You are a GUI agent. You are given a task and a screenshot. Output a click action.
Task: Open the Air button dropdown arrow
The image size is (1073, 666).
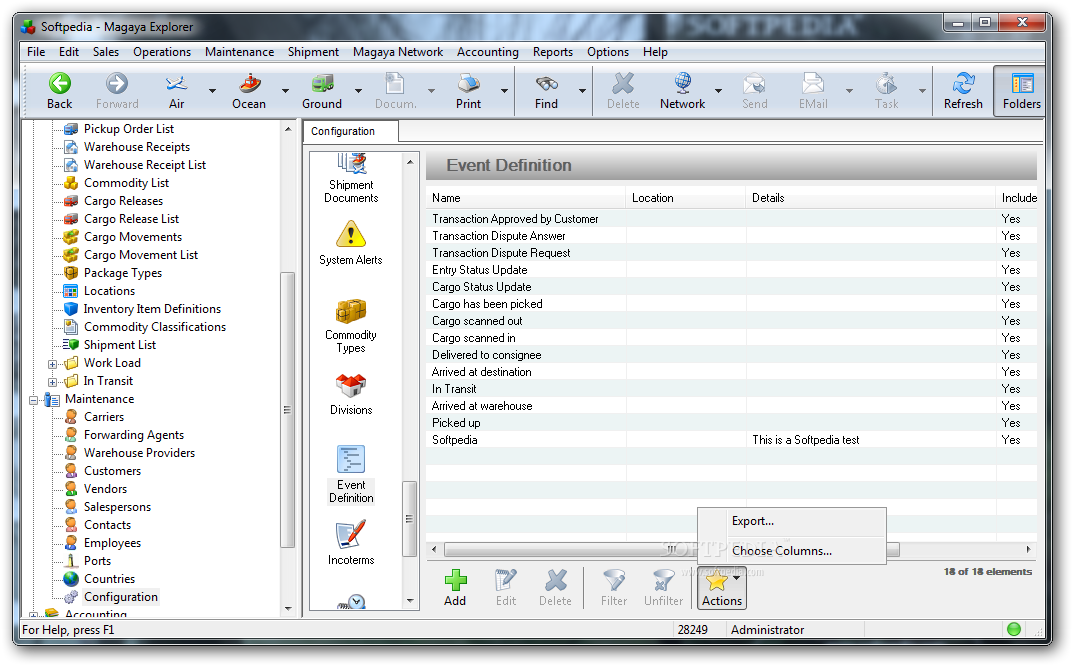(x=212, y=90)
